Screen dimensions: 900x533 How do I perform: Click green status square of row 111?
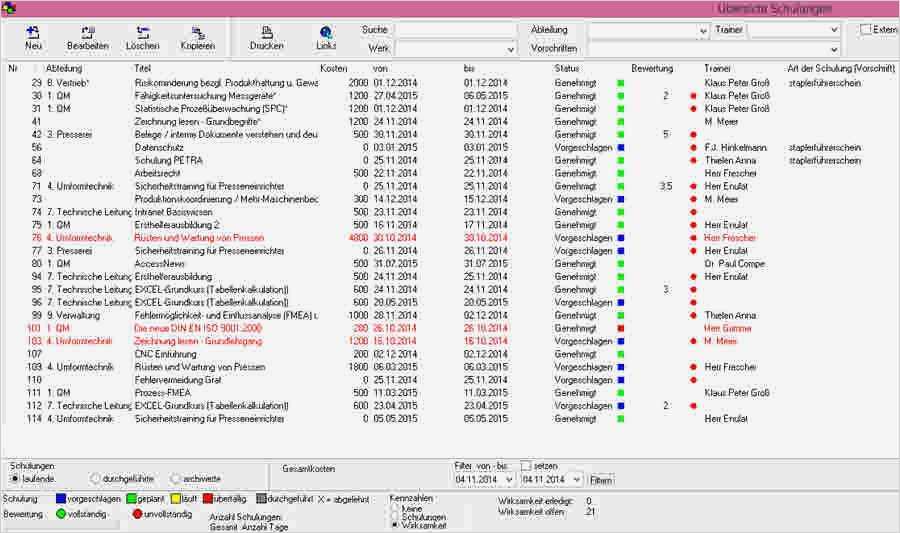pos(620,393)
